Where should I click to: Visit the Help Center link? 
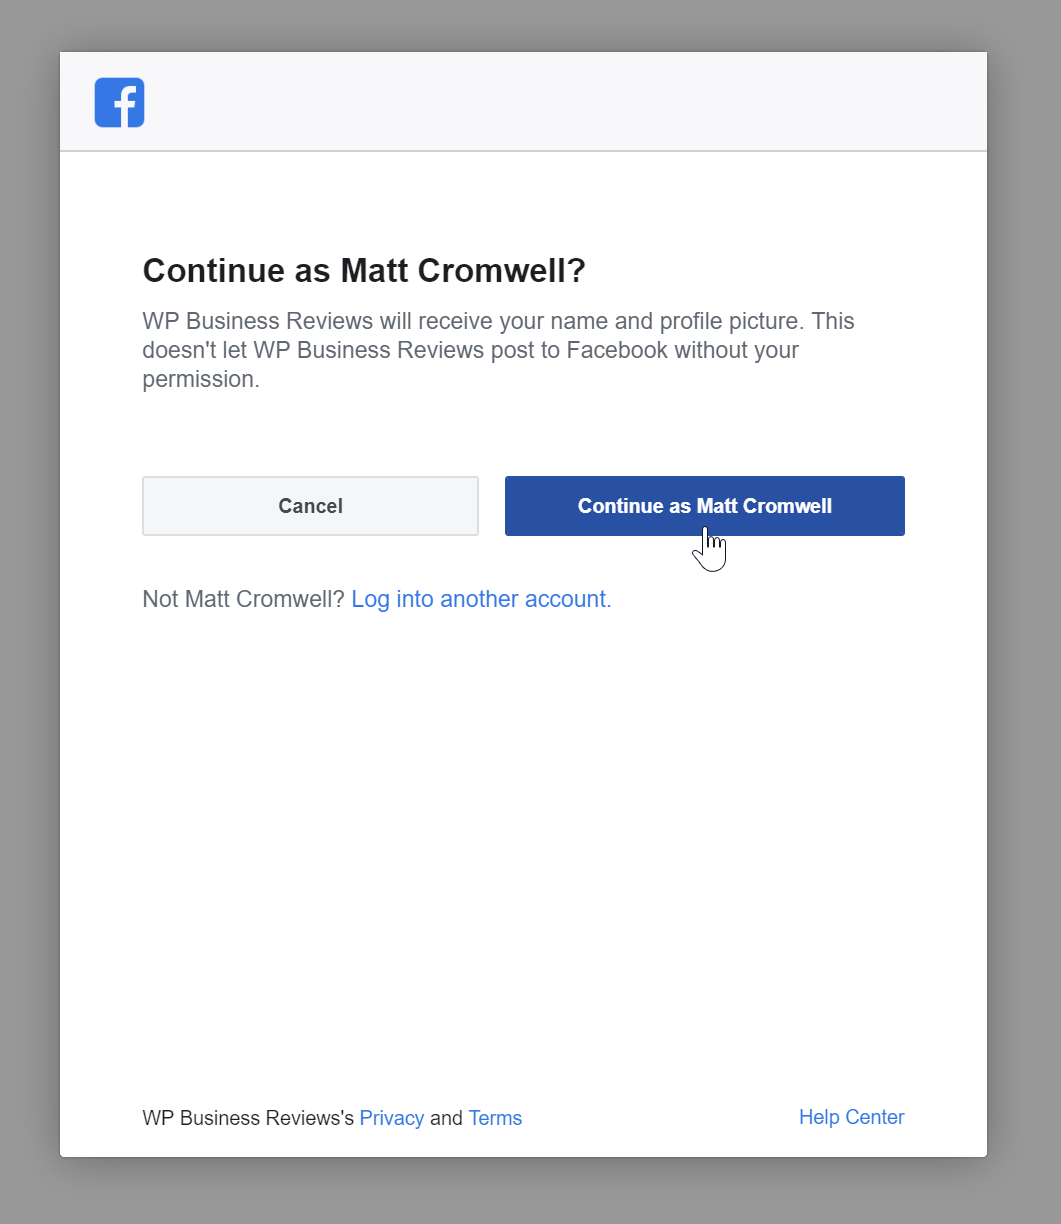852,1117
